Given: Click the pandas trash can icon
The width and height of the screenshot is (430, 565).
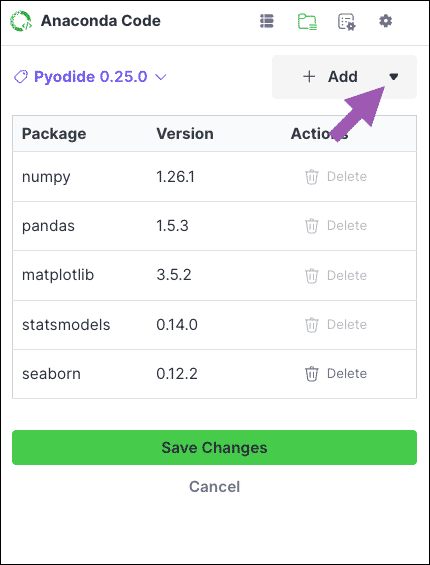Looking at the screenshot, I should pyautogui.click(x=311, y=226).
